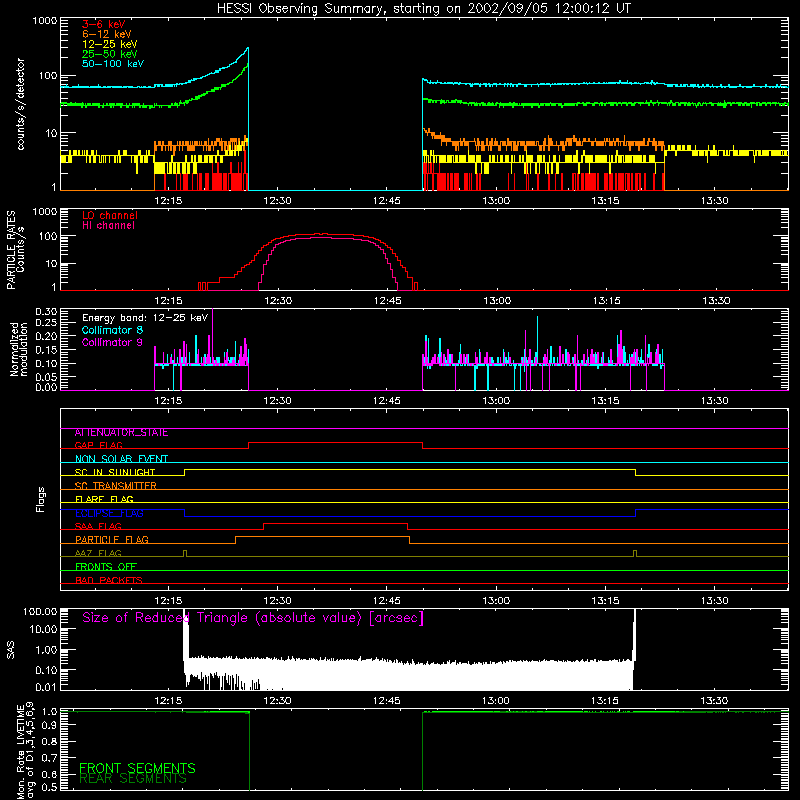Select the 6-12 keV legend label

[x=107, y=34]
